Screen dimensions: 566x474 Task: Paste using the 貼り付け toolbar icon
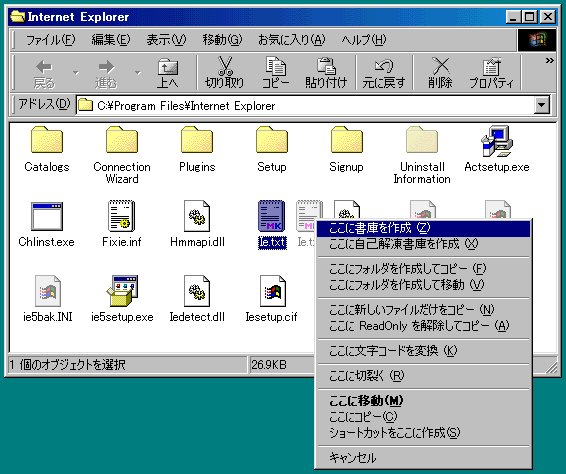326,74
